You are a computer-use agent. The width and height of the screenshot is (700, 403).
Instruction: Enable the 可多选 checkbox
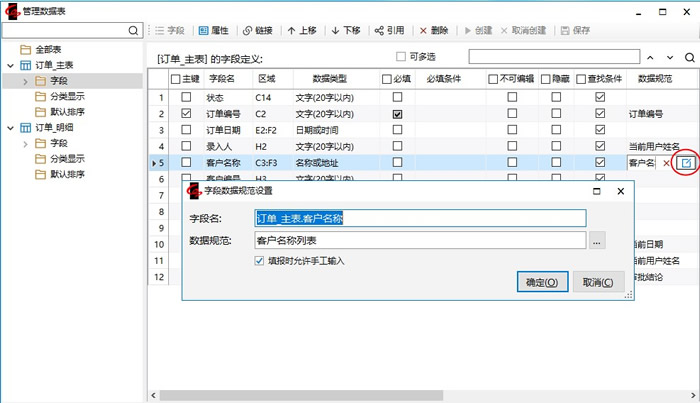402,57
